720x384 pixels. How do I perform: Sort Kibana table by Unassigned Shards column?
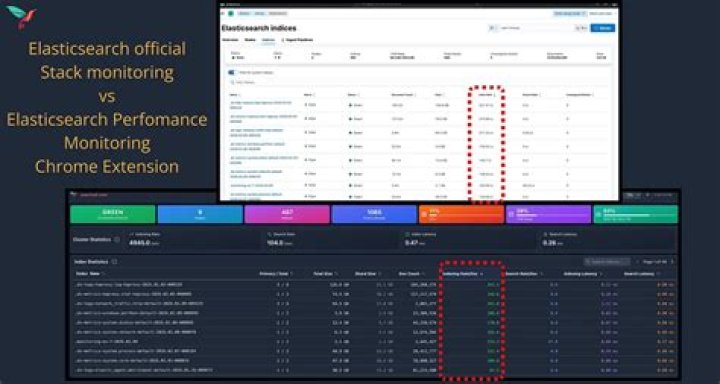tap(580, 95)
